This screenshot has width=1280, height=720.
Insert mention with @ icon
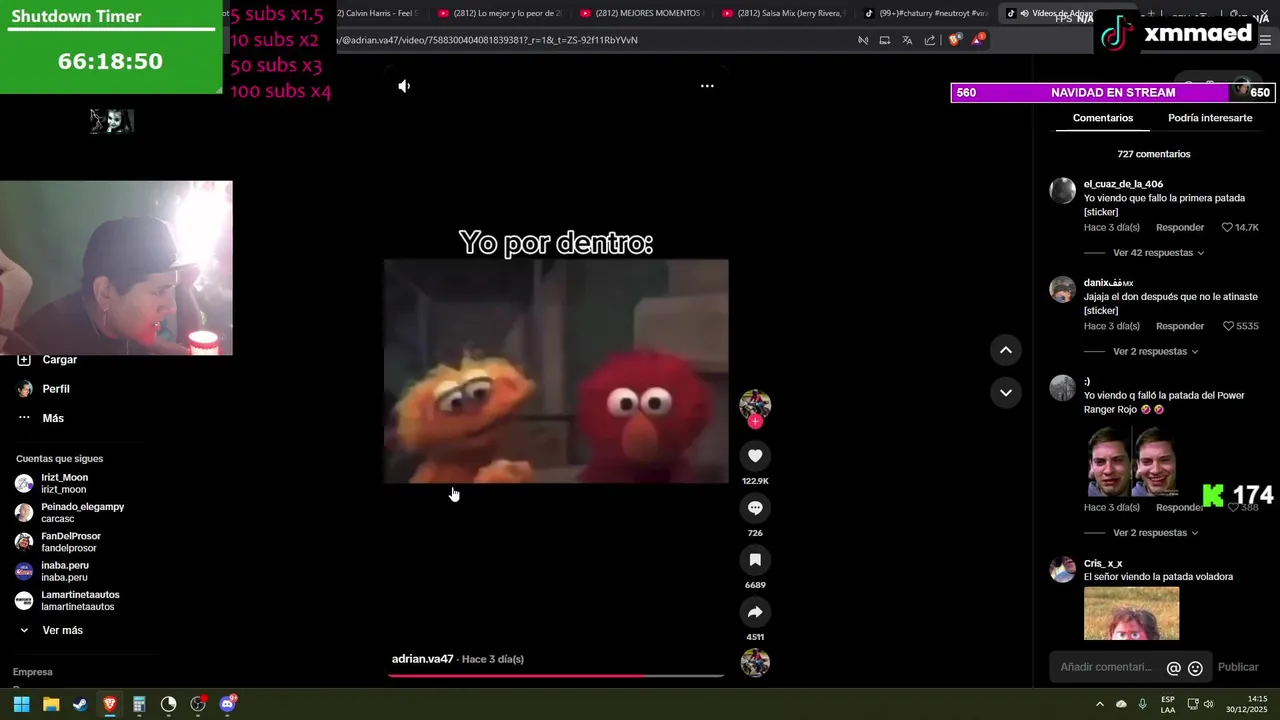coord(1174,668)
